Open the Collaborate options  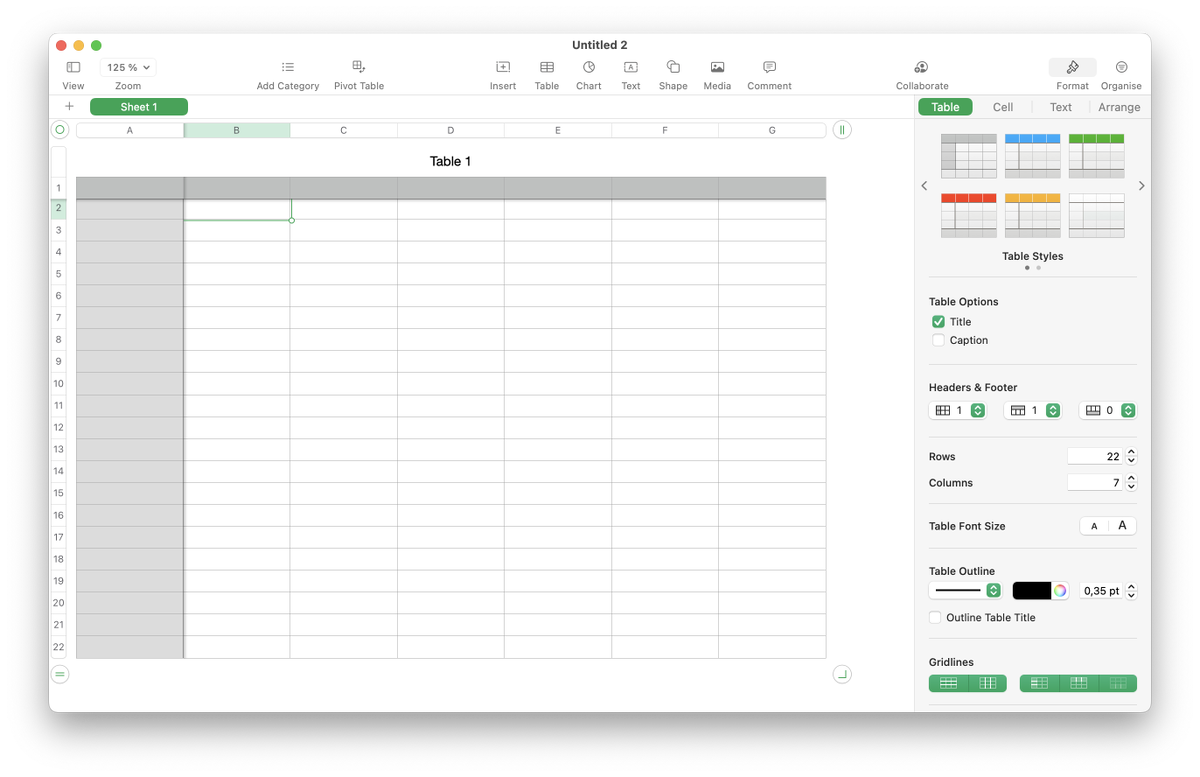[921, 67]
